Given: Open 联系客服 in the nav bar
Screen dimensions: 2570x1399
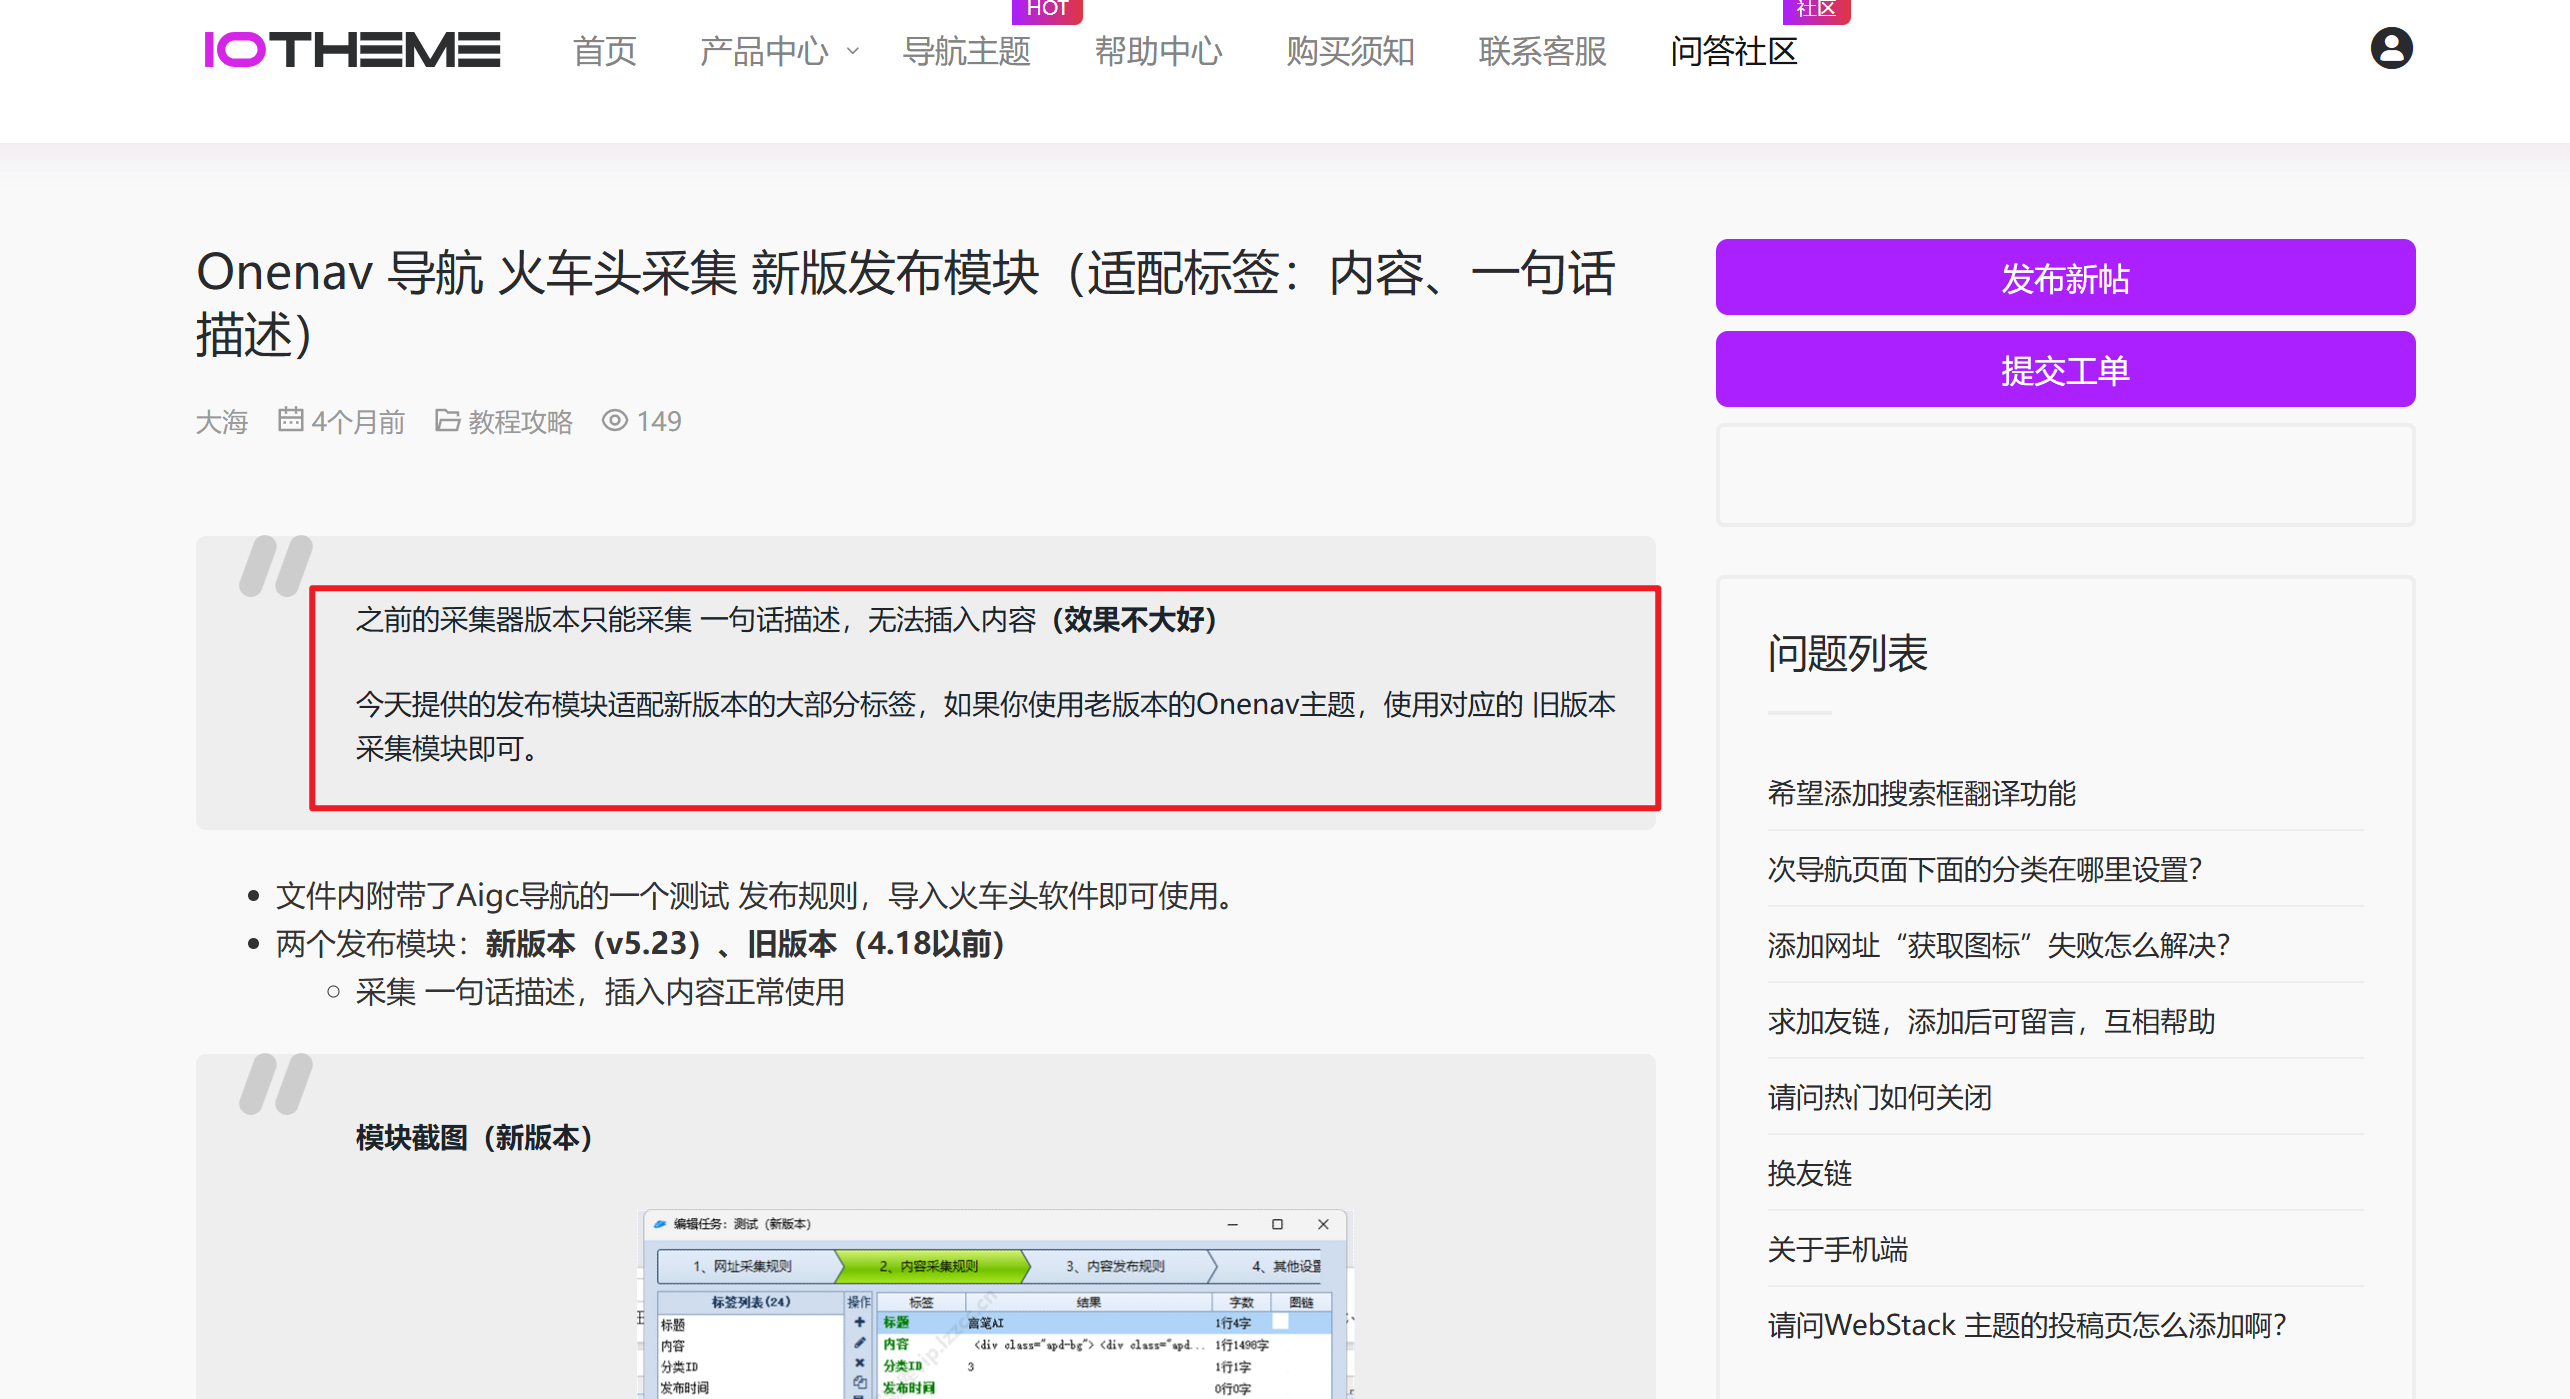Looking at the screenshot, I should tap(1542, 51).
